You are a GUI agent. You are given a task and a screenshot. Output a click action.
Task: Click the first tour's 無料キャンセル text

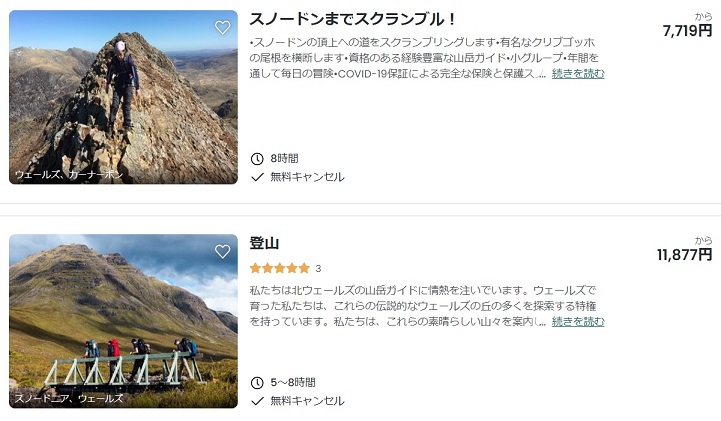pyautogui.click(x=307, y=177)
